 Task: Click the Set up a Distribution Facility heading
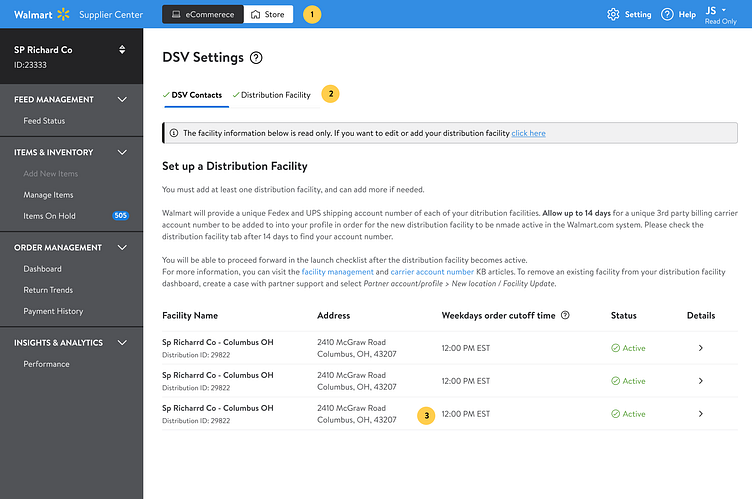pos(235,166)
